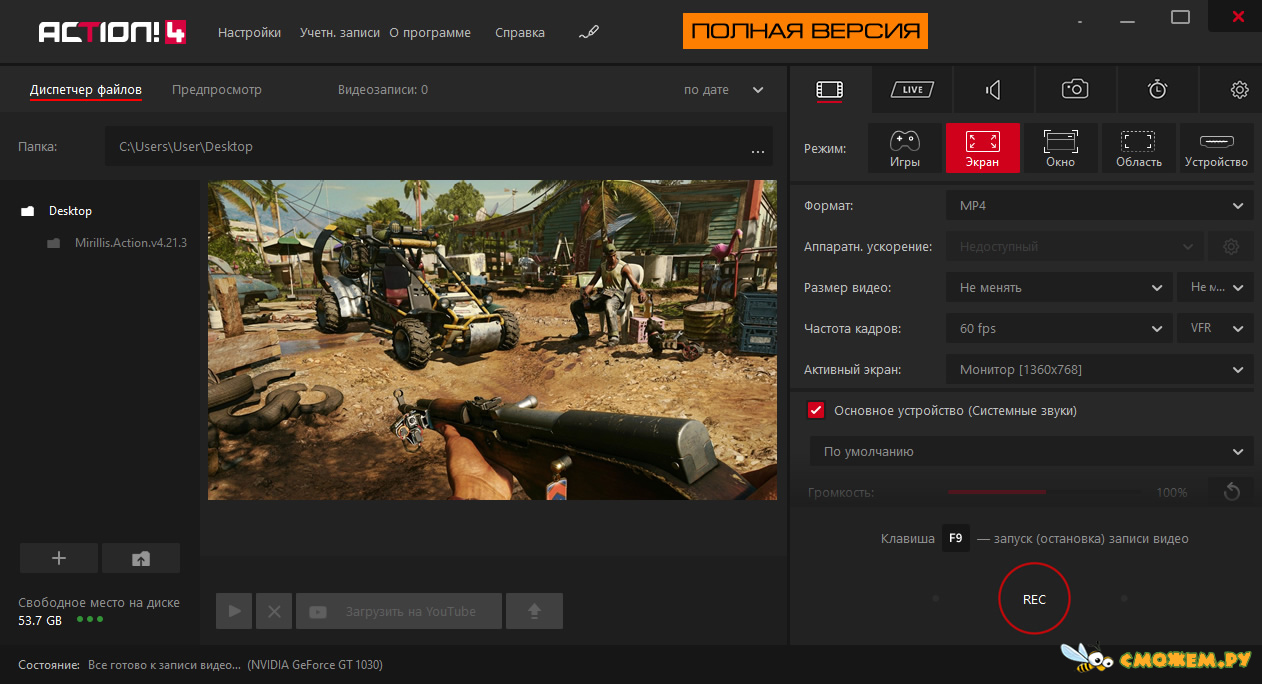Viewport: 1262px width, 684px height.
Task: Click the ACTION! 4 logo
Action: [x=111, y=33]
